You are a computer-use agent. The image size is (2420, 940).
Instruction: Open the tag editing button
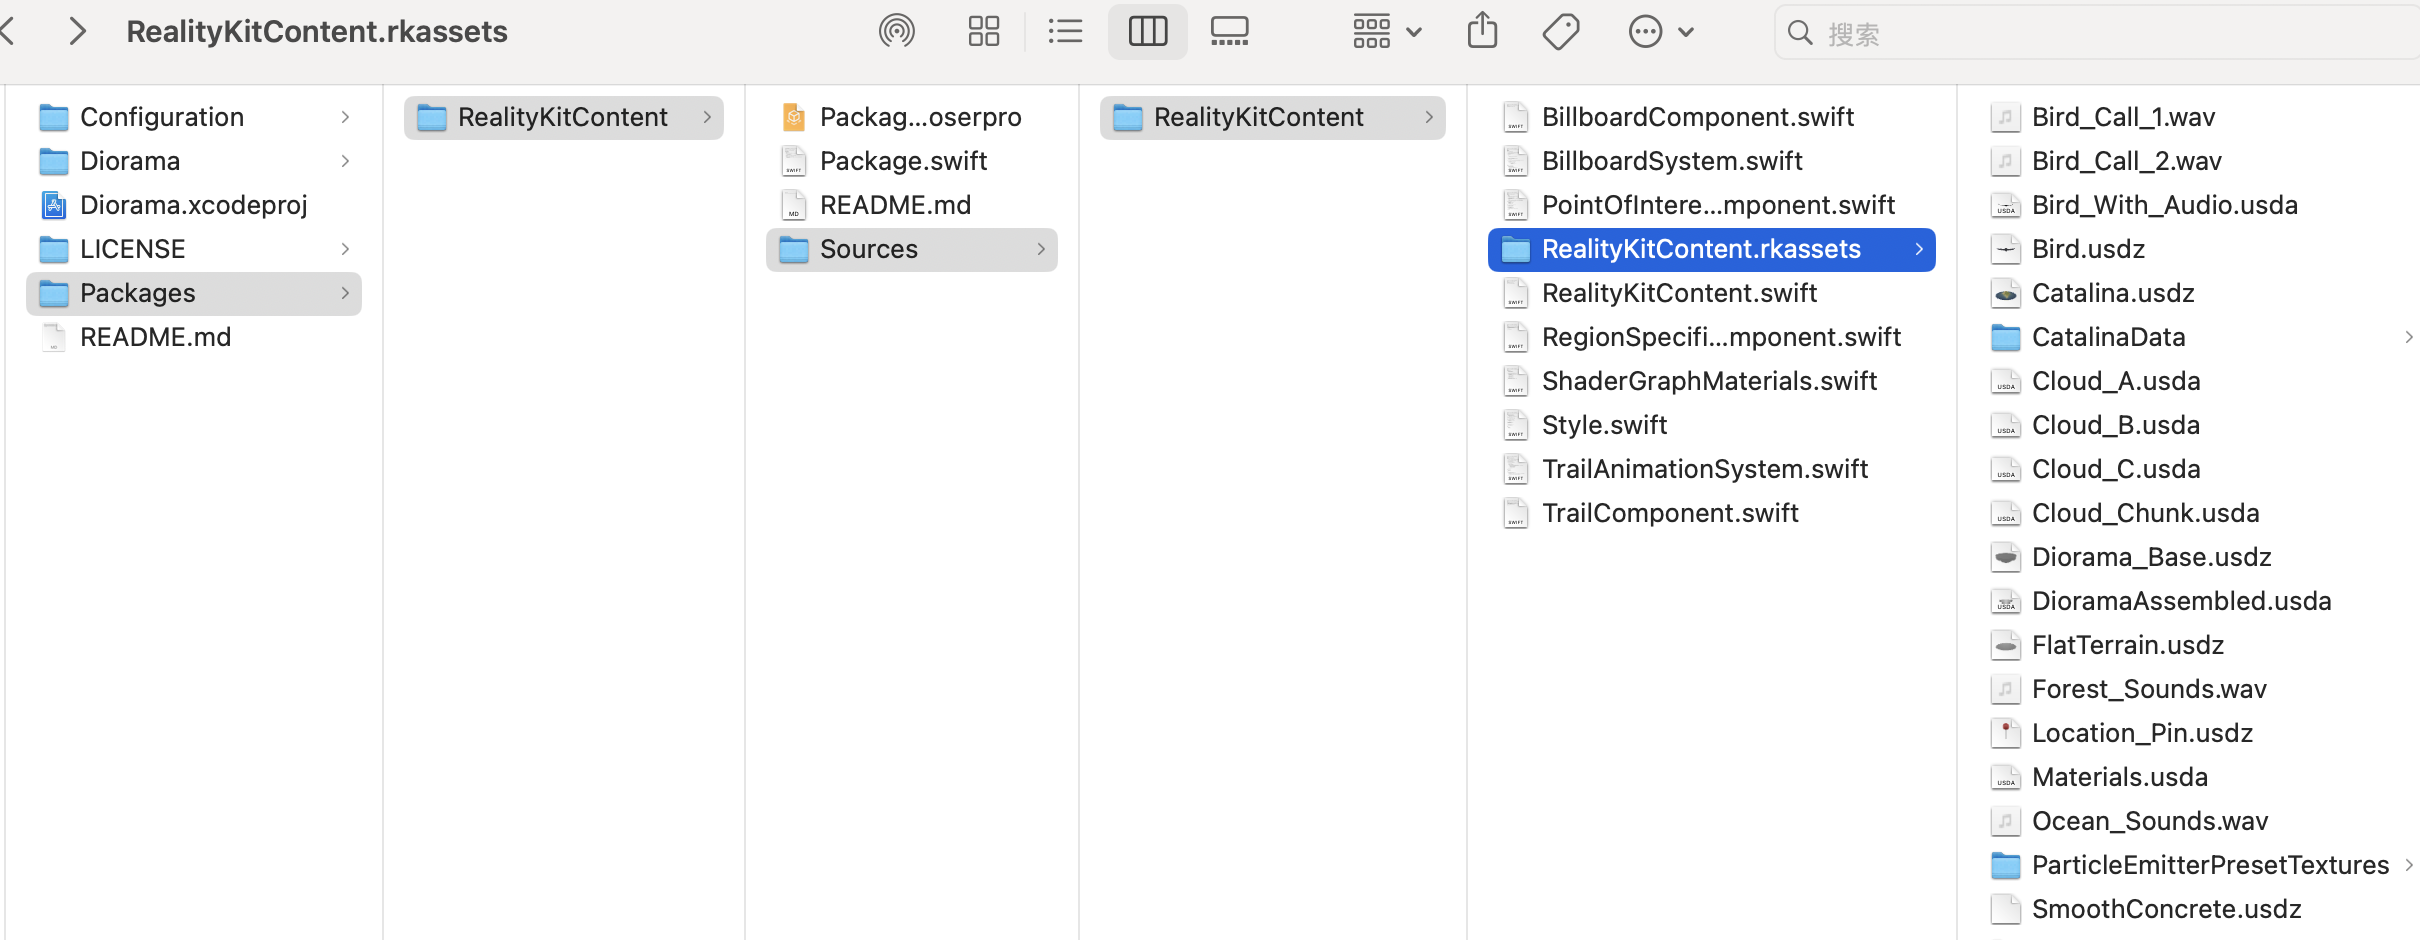pos(1560,32)
